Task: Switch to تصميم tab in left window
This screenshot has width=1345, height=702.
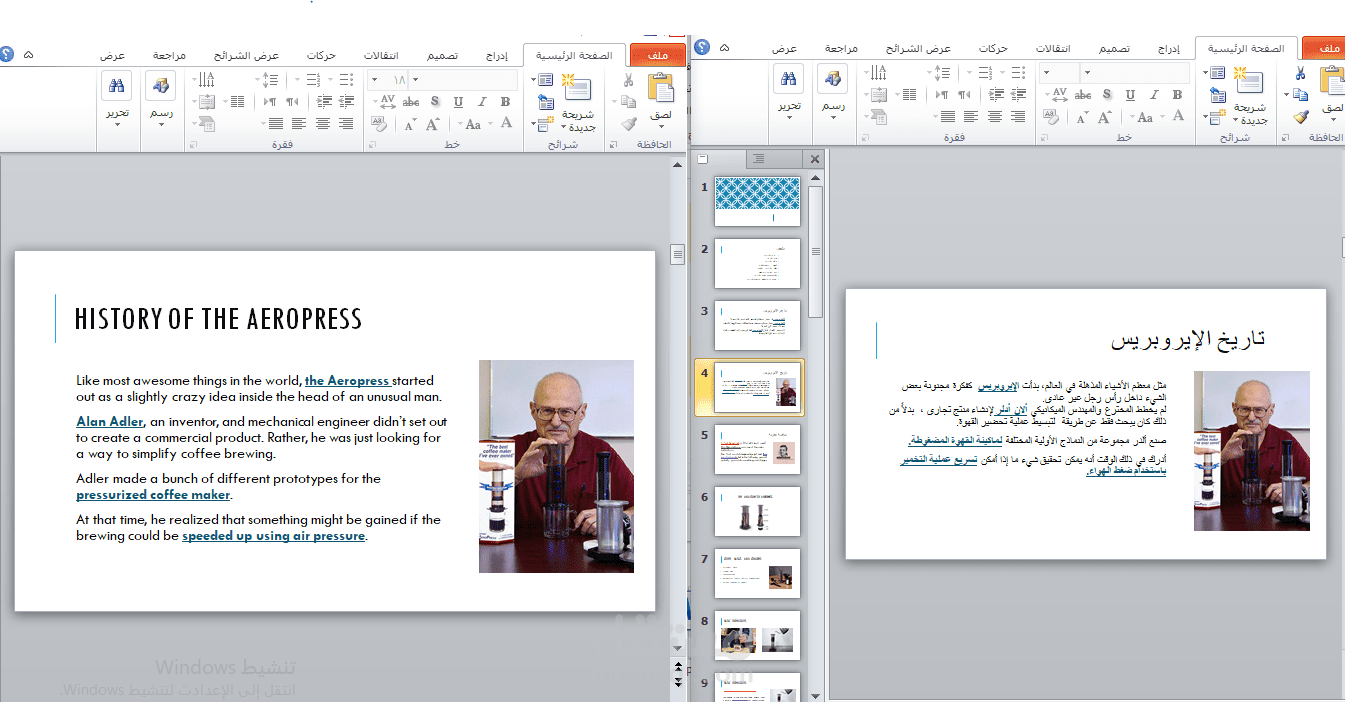Action: 441,55
